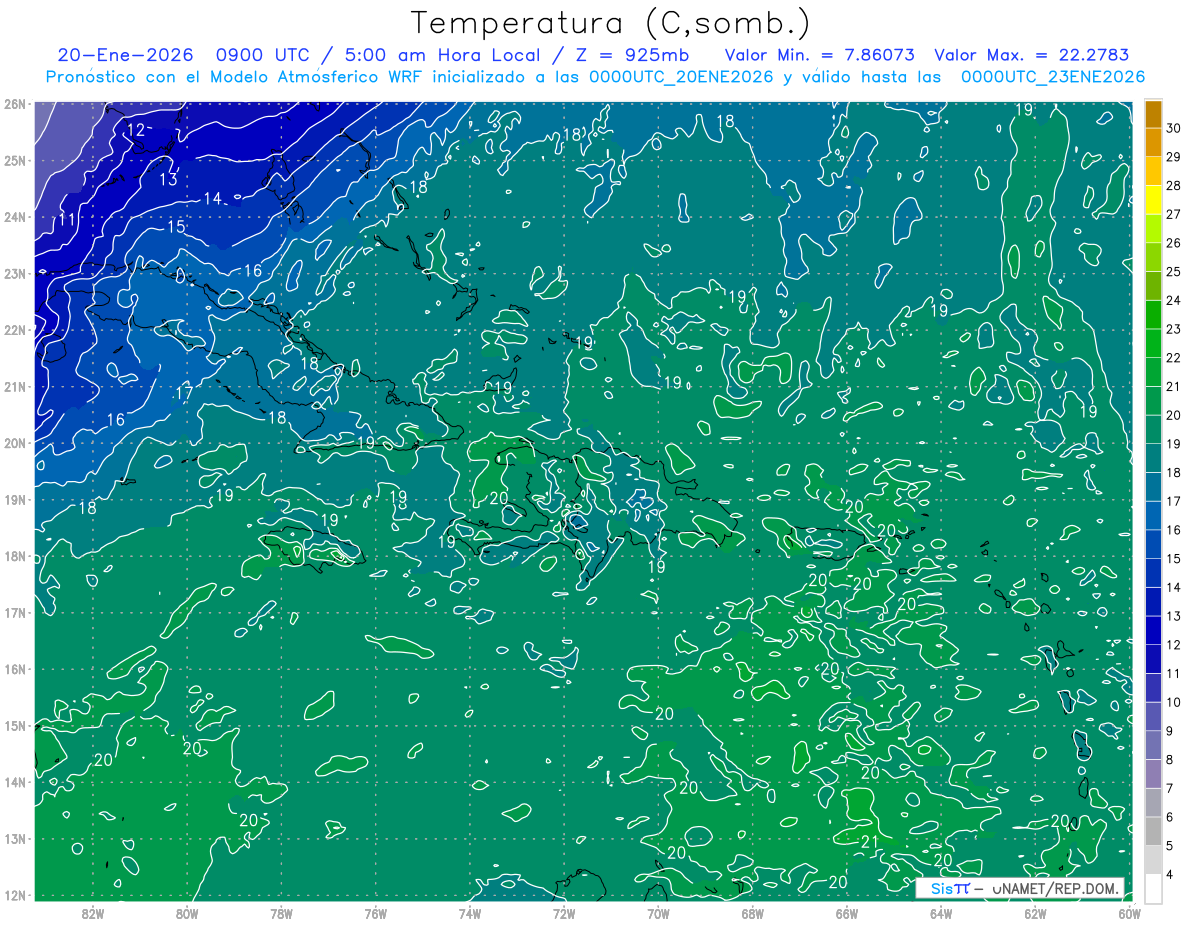Click the '20N' latitude axis label

tap(15, 443)
